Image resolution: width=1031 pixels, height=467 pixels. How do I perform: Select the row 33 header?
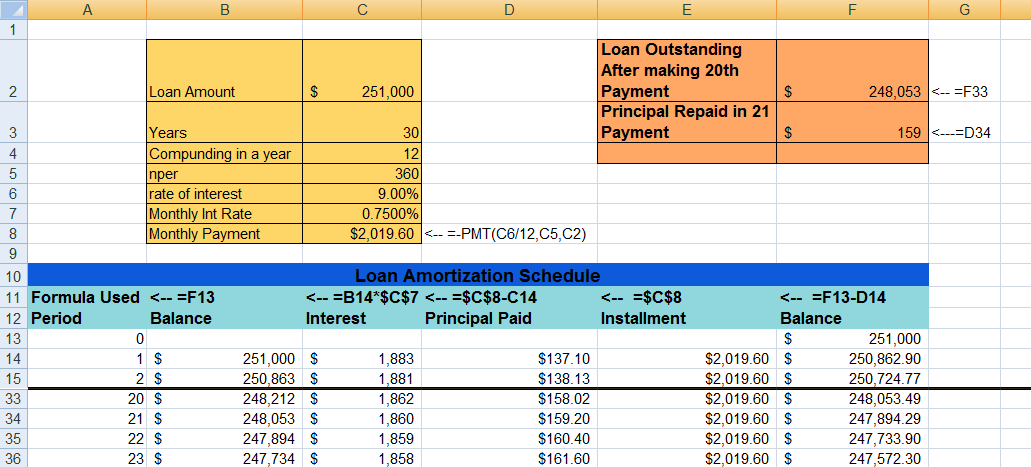[14, 397]
